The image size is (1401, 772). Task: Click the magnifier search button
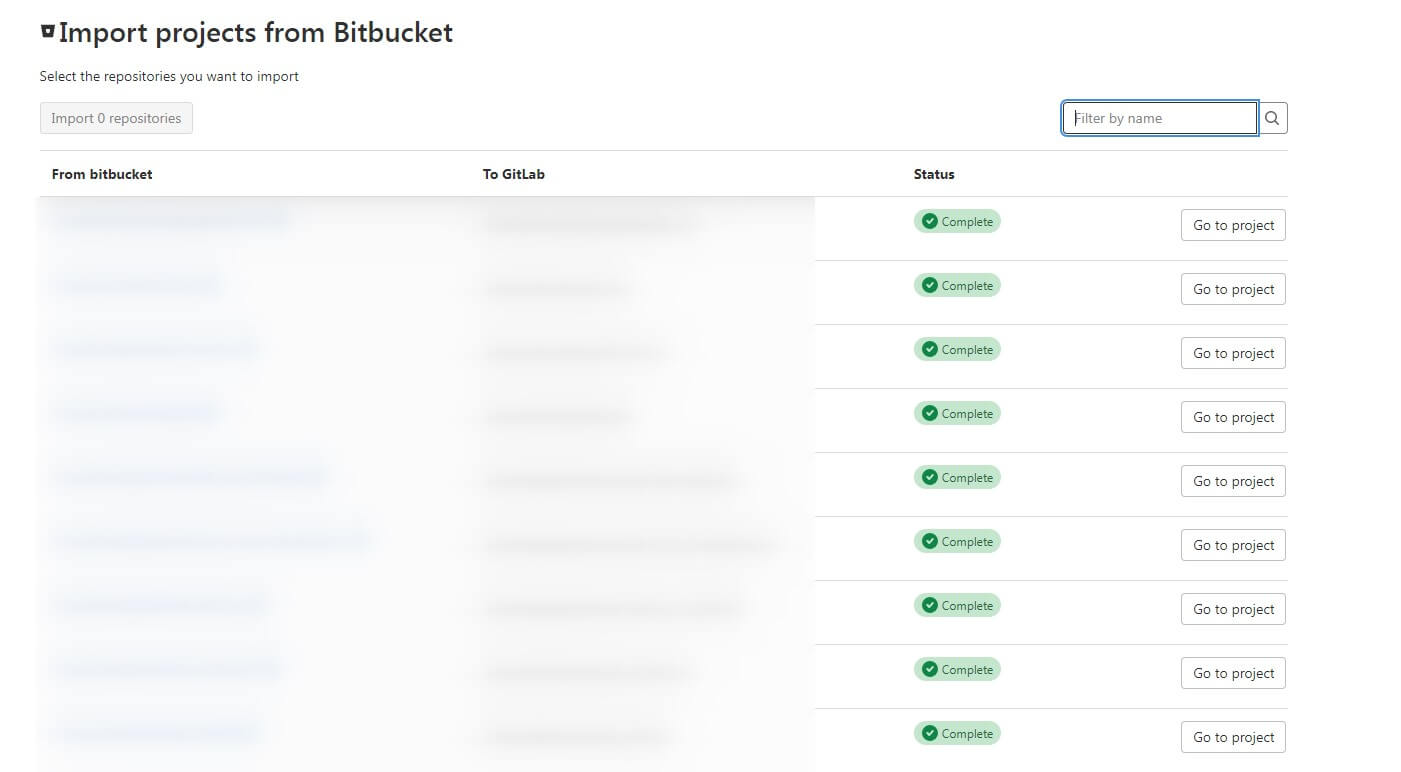point(1272,118)
